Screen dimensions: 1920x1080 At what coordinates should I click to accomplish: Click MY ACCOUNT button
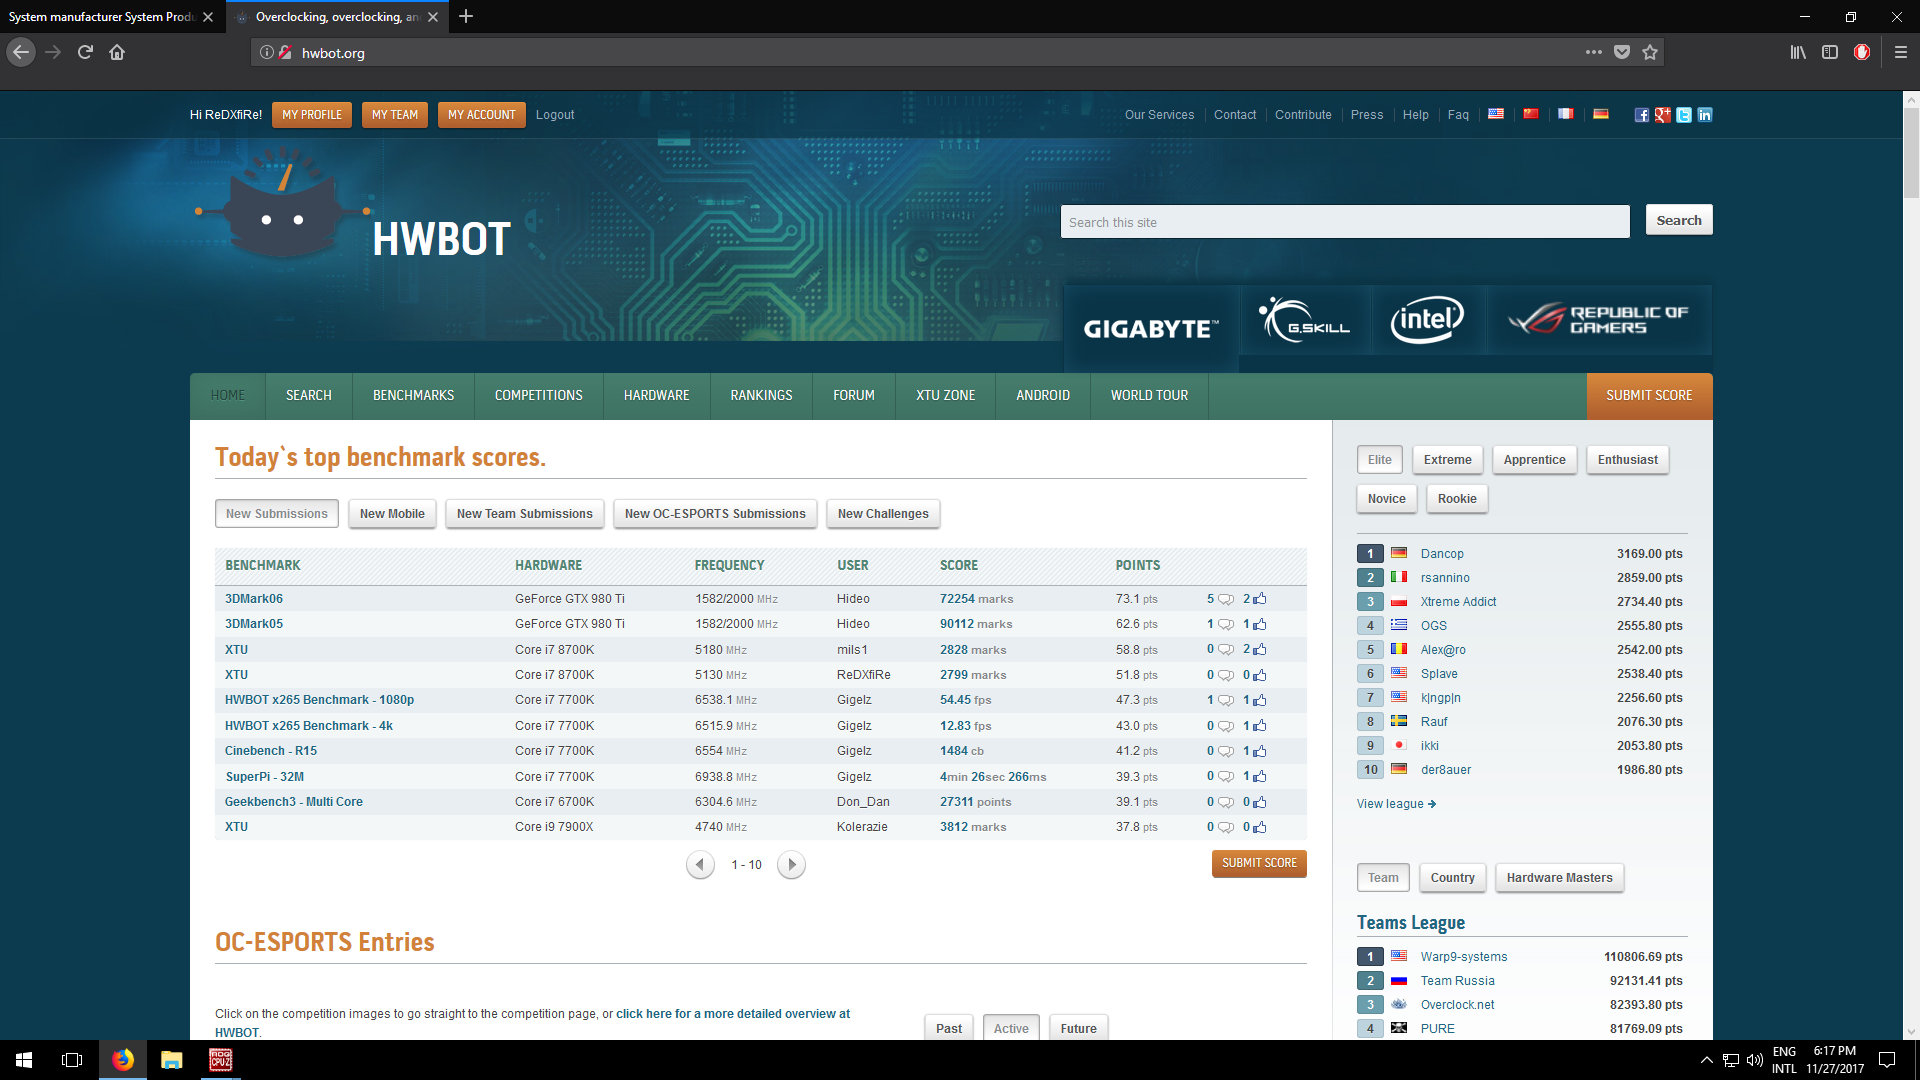tap(482, 115)
